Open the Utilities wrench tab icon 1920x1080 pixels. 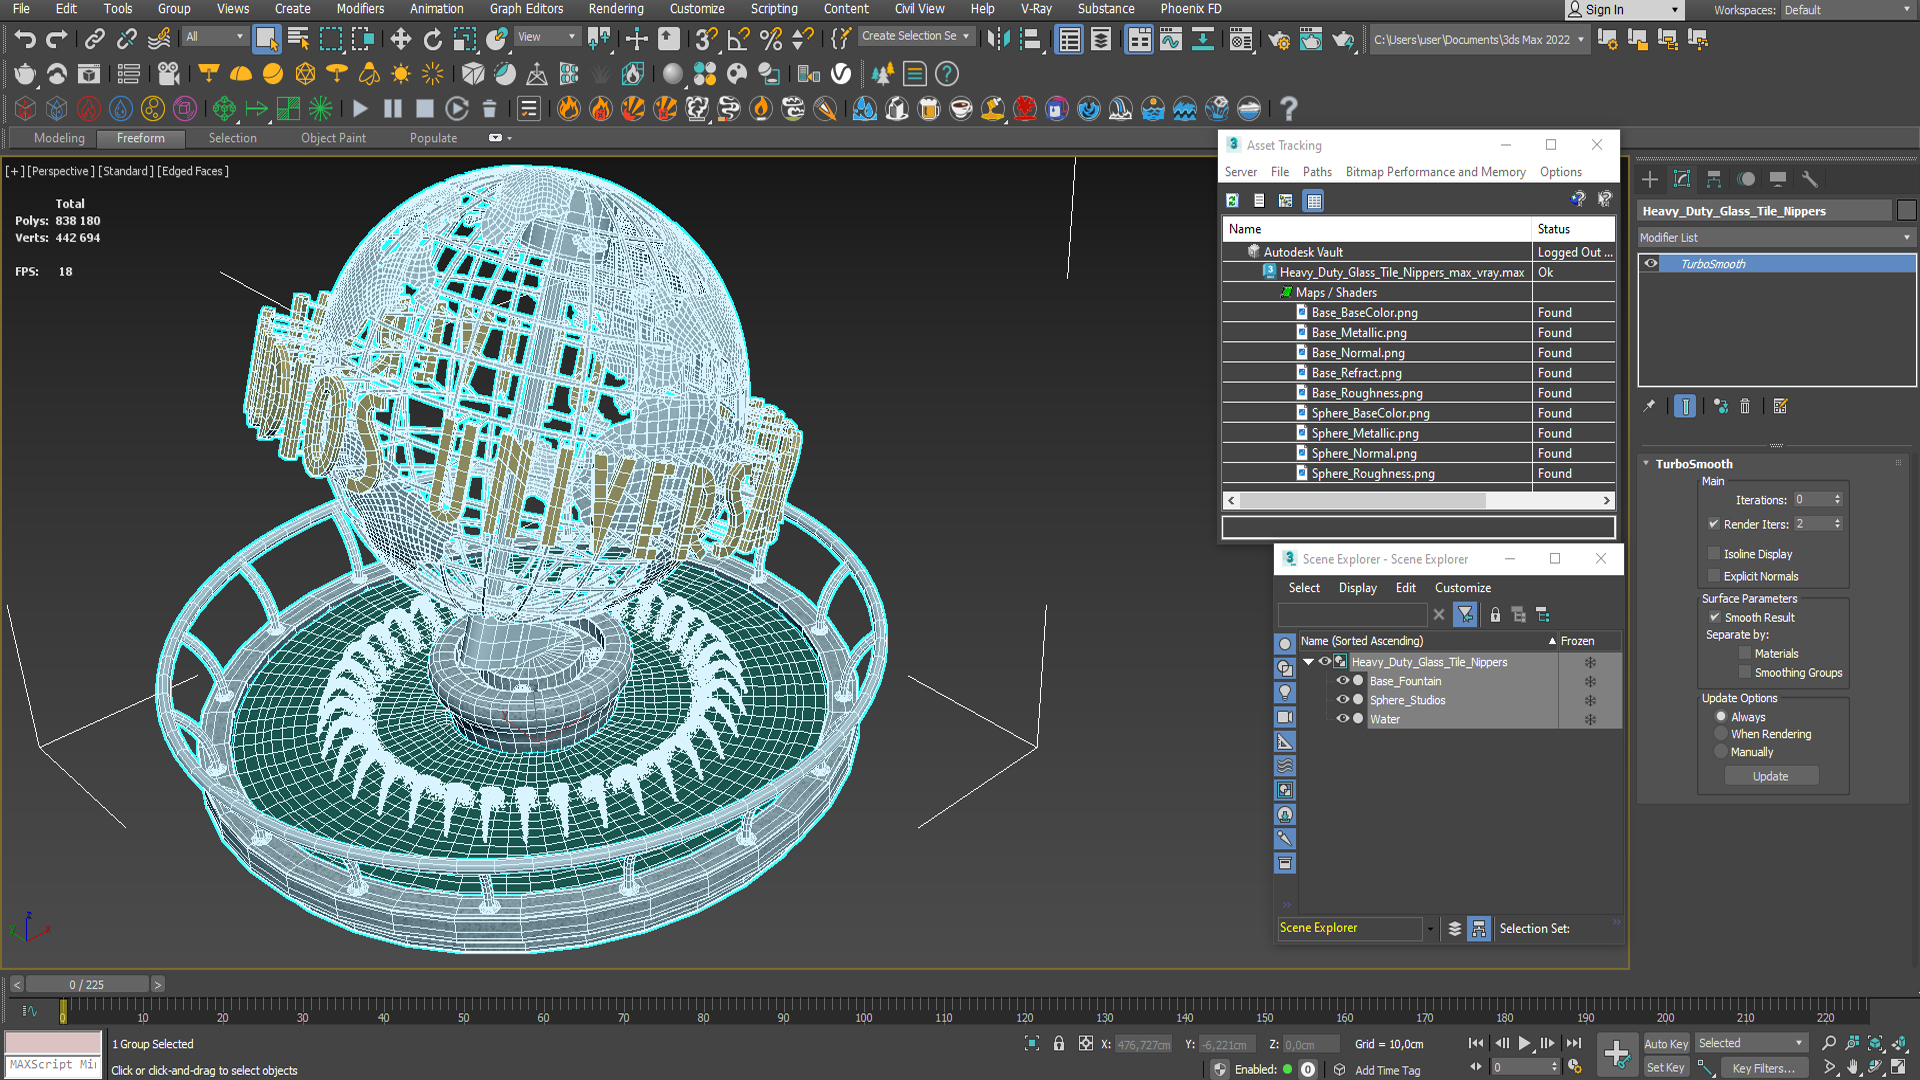1810,179
